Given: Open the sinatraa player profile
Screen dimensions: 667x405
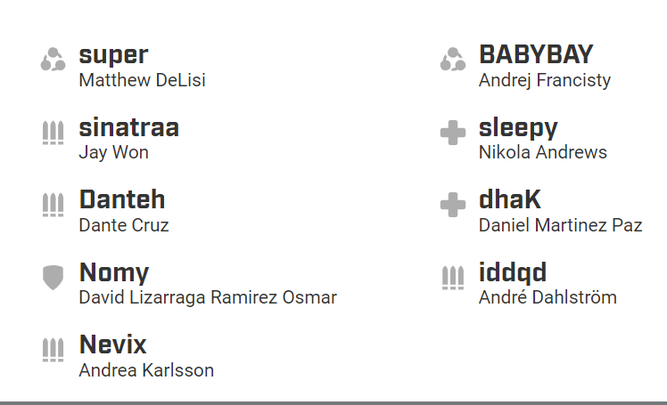Looking at the screenshot, I should tap(129, 127).
